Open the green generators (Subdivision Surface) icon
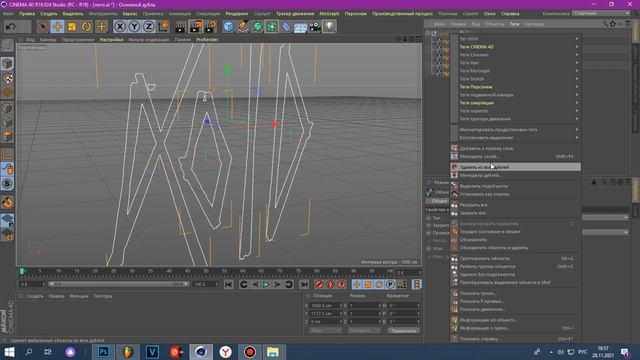The image size is (640, 360). 258,27
